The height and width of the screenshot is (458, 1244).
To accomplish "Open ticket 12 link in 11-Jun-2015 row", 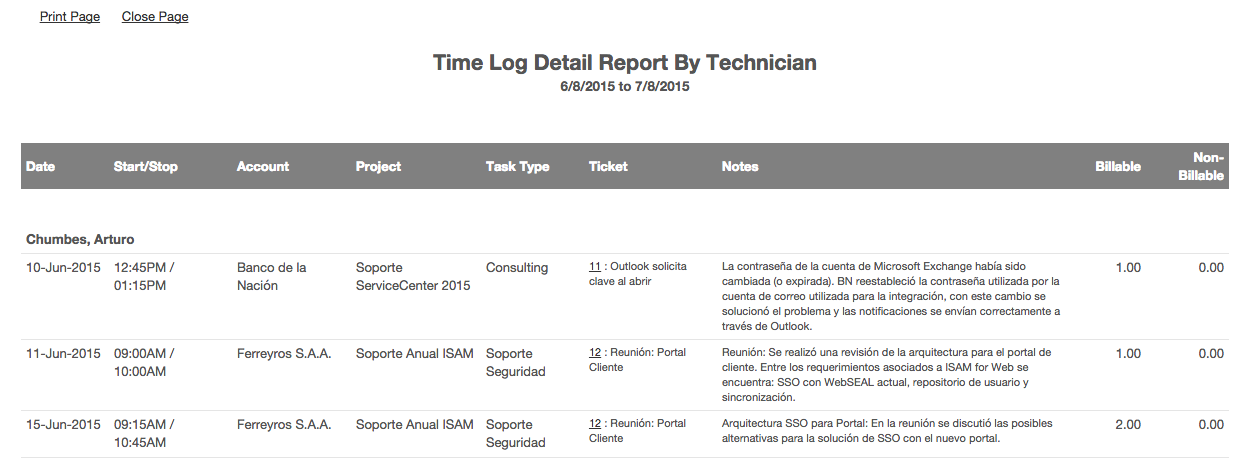I will [x=594, y=353].
